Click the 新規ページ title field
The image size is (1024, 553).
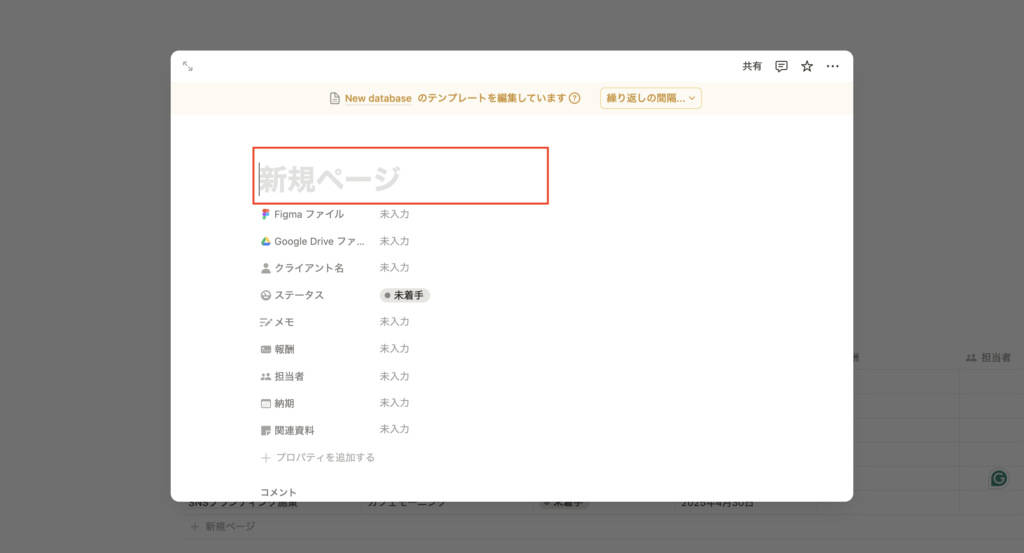point(400,178)
